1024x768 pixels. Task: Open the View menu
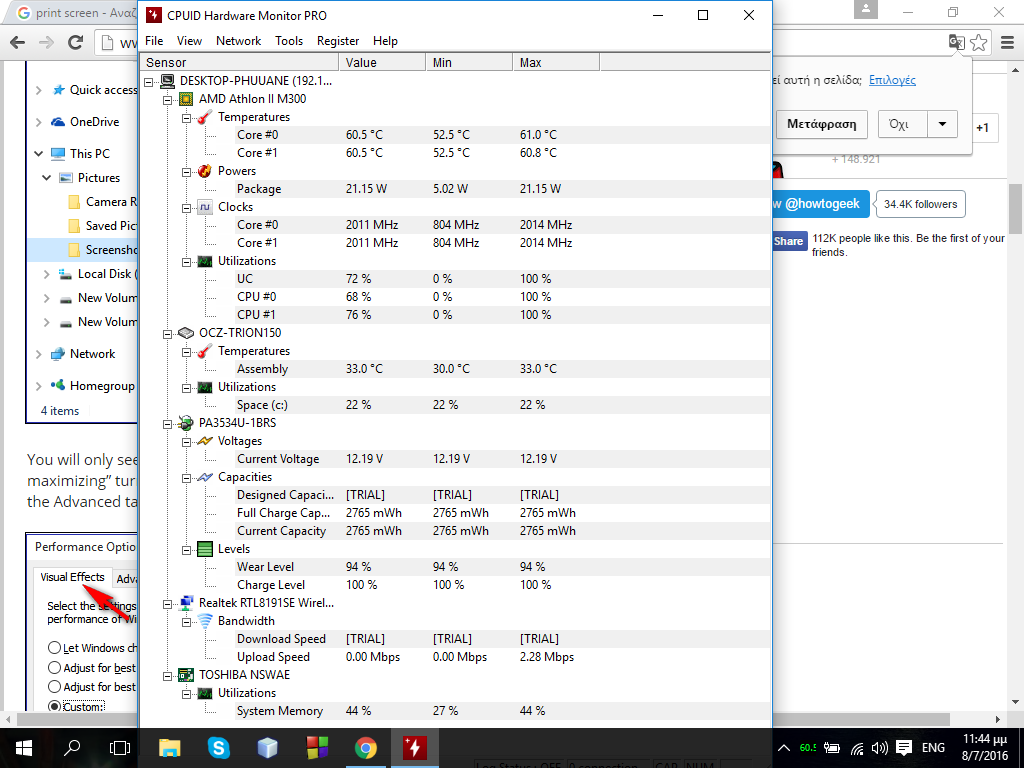(x=189, y=40)
